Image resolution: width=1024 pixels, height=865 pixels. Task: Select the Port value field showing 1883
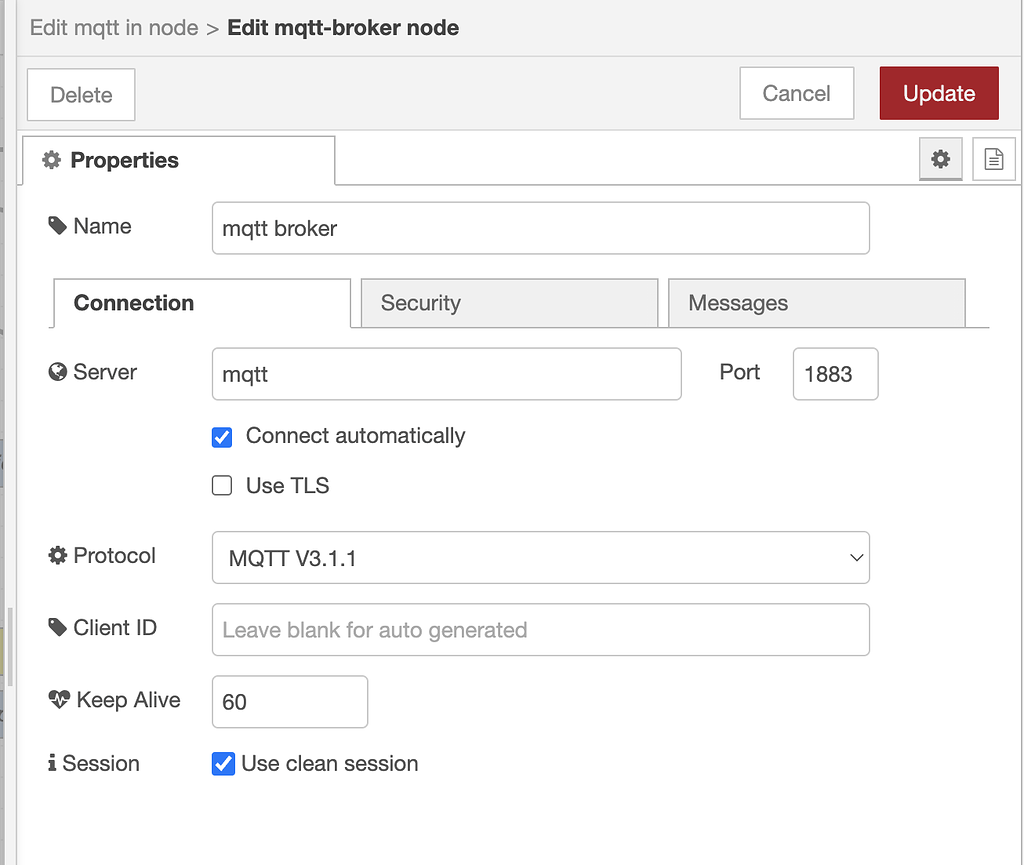(x=835, y=373)
